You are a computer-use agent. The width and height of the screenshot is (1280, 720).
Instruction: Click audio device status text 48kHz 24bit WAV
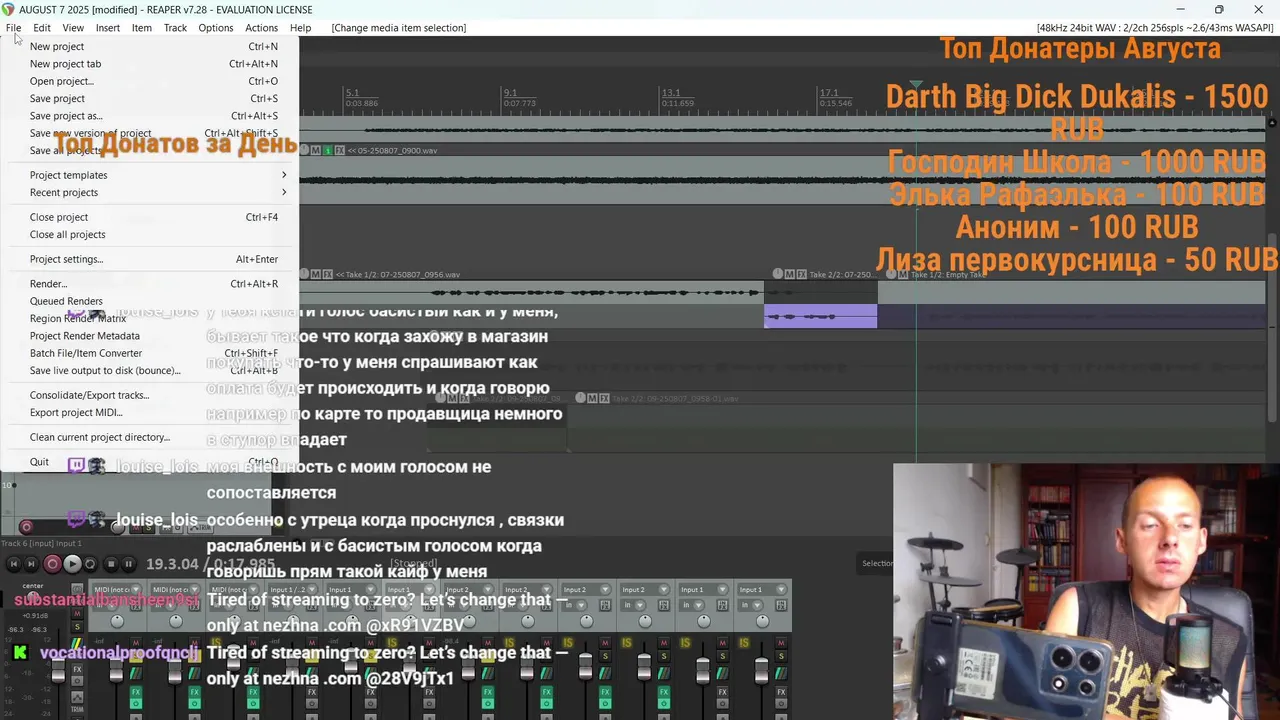pos(1155,28)
